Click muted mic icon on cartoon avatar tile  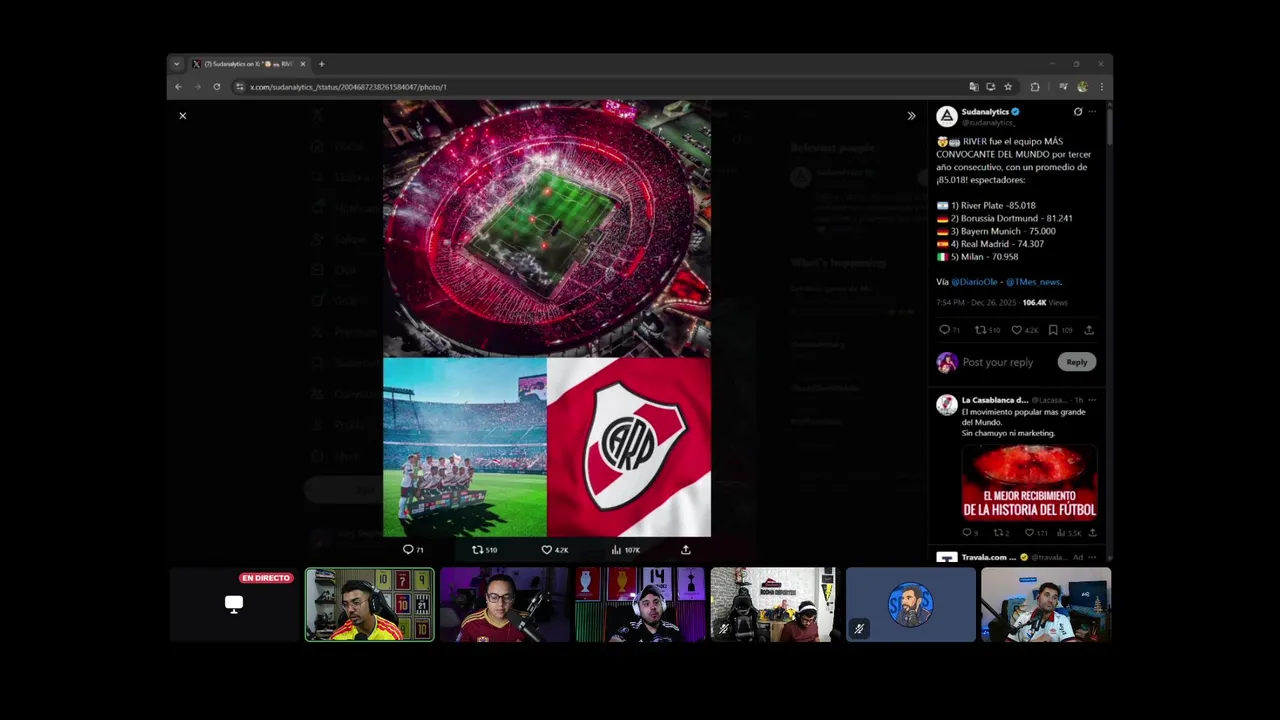pos(858,629)
